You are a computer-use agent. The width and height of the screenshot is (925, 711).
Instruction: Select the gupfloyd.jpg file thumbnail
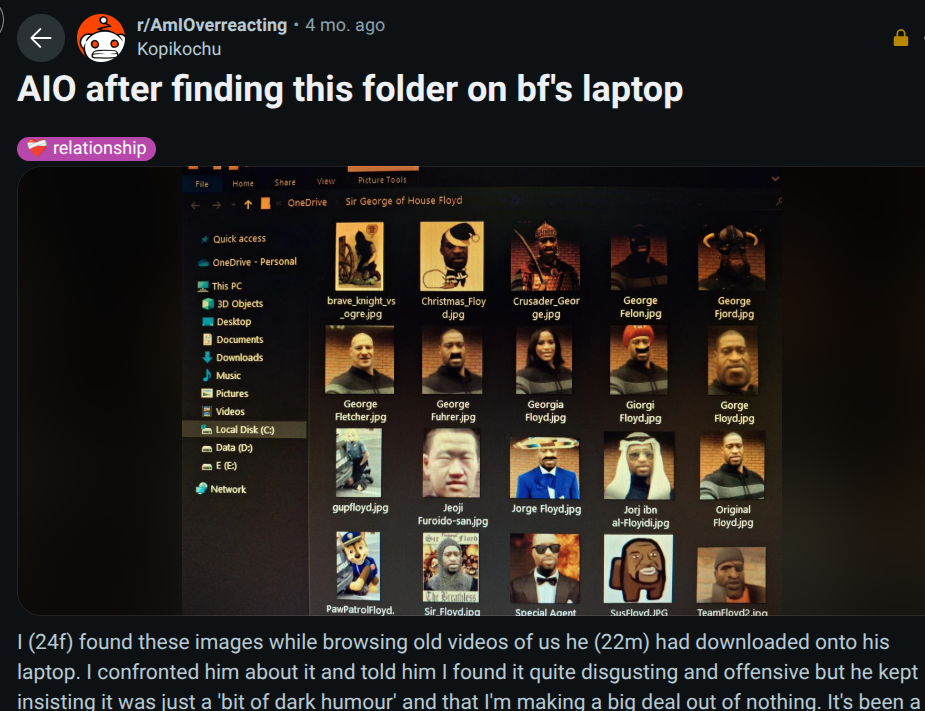click(x=359, y=463)
